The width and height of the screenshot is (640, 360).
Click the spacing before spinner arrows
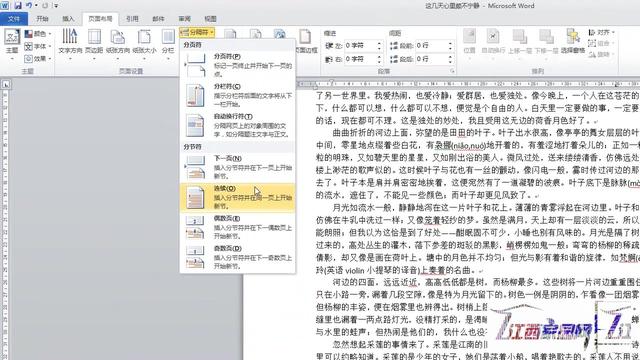click(450, 45)
